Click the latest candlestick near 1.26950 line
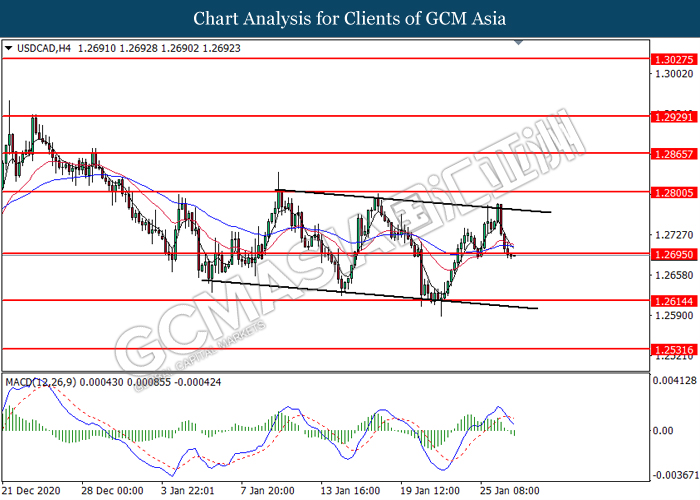The width and height of the screenshot is (700, 500). point(513,254)
